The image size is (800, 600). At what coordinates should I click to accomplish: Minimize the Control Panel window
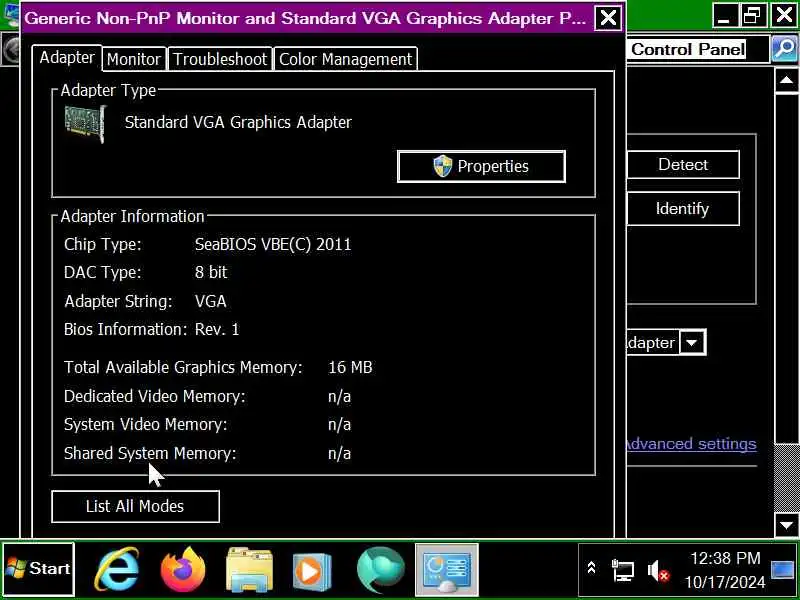click(723, 16)
